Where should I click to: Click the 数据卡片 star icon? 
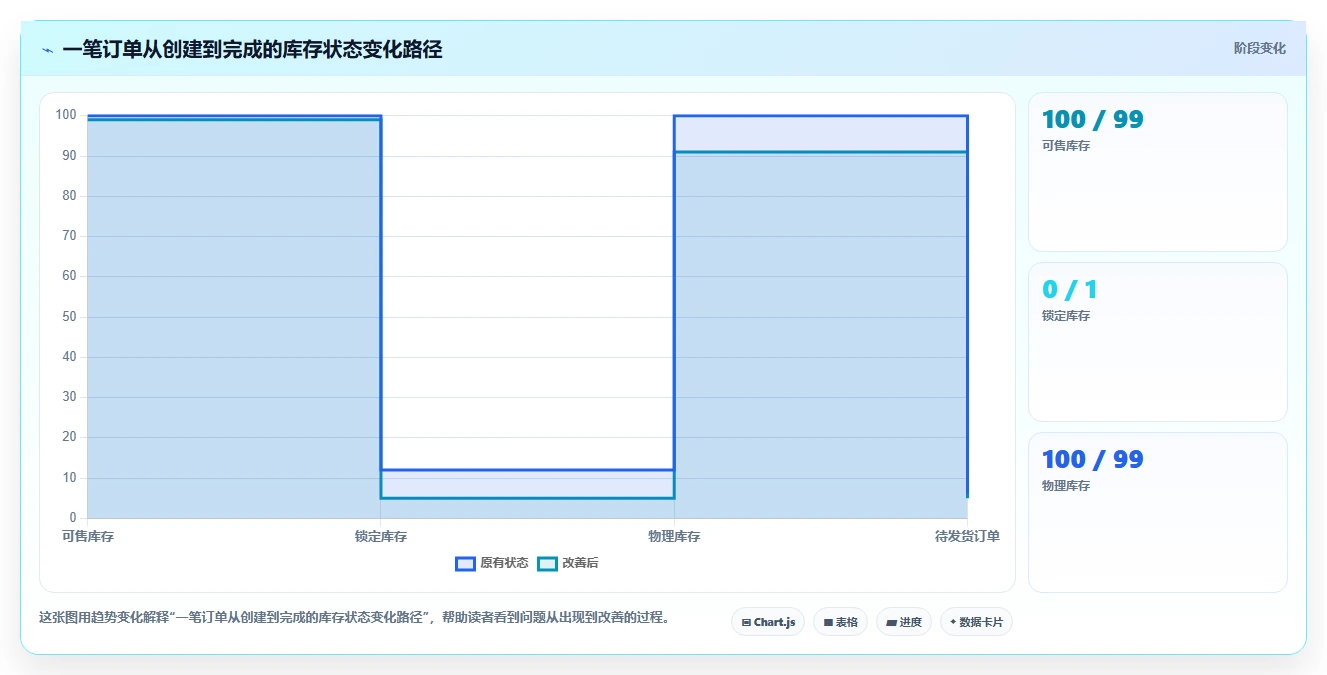[x=953, y=622]
